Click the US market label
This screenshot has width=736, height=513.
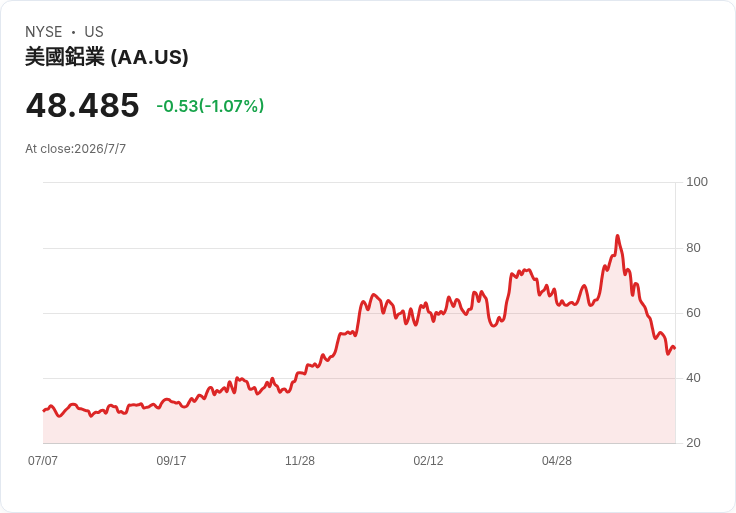point(94,32)
